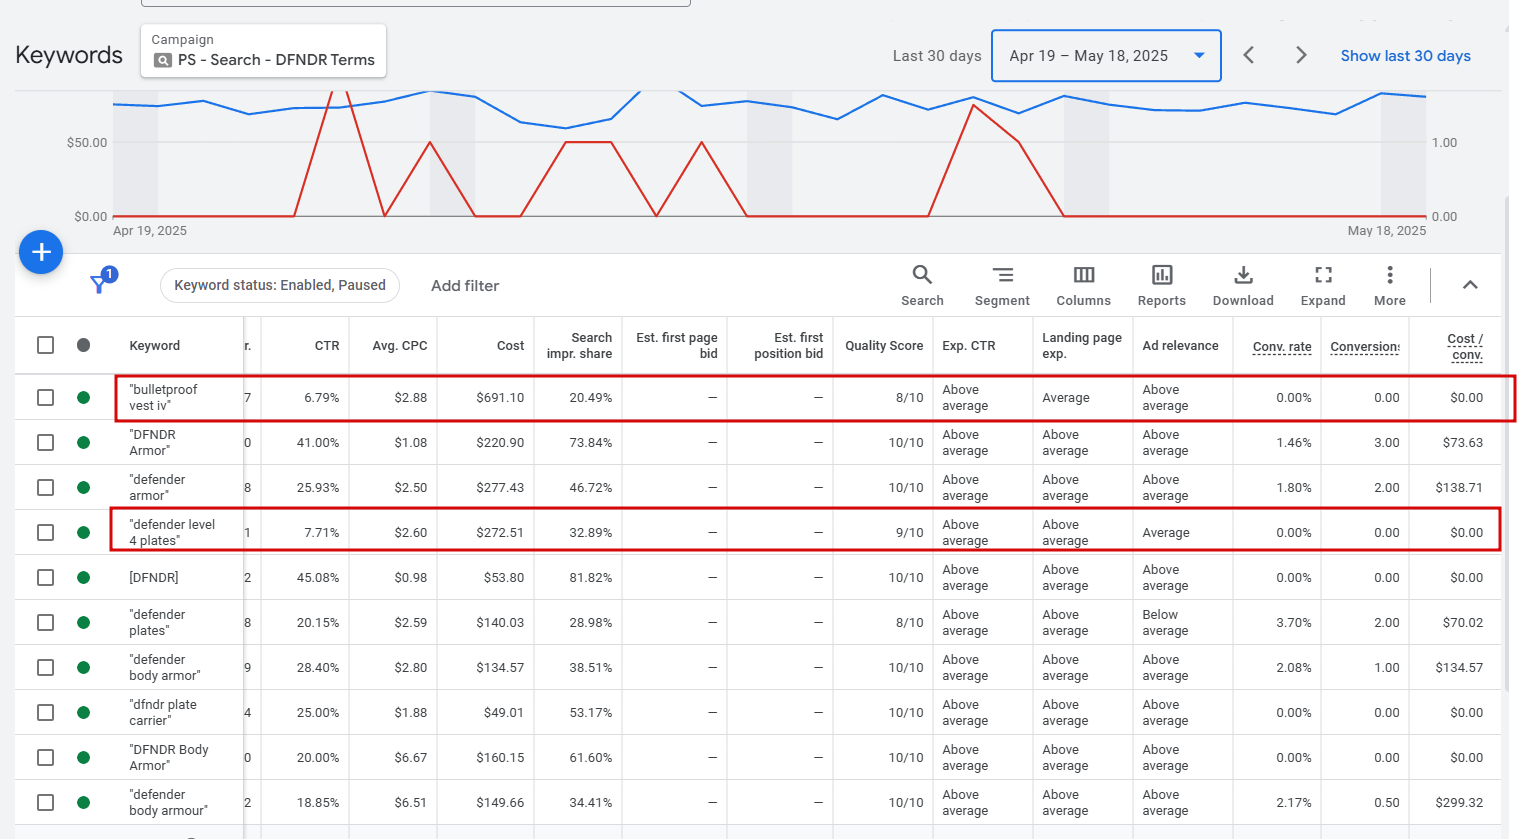Go to next date range arrow
This screenshot has height=839, width=1517.
point(1301,55)
